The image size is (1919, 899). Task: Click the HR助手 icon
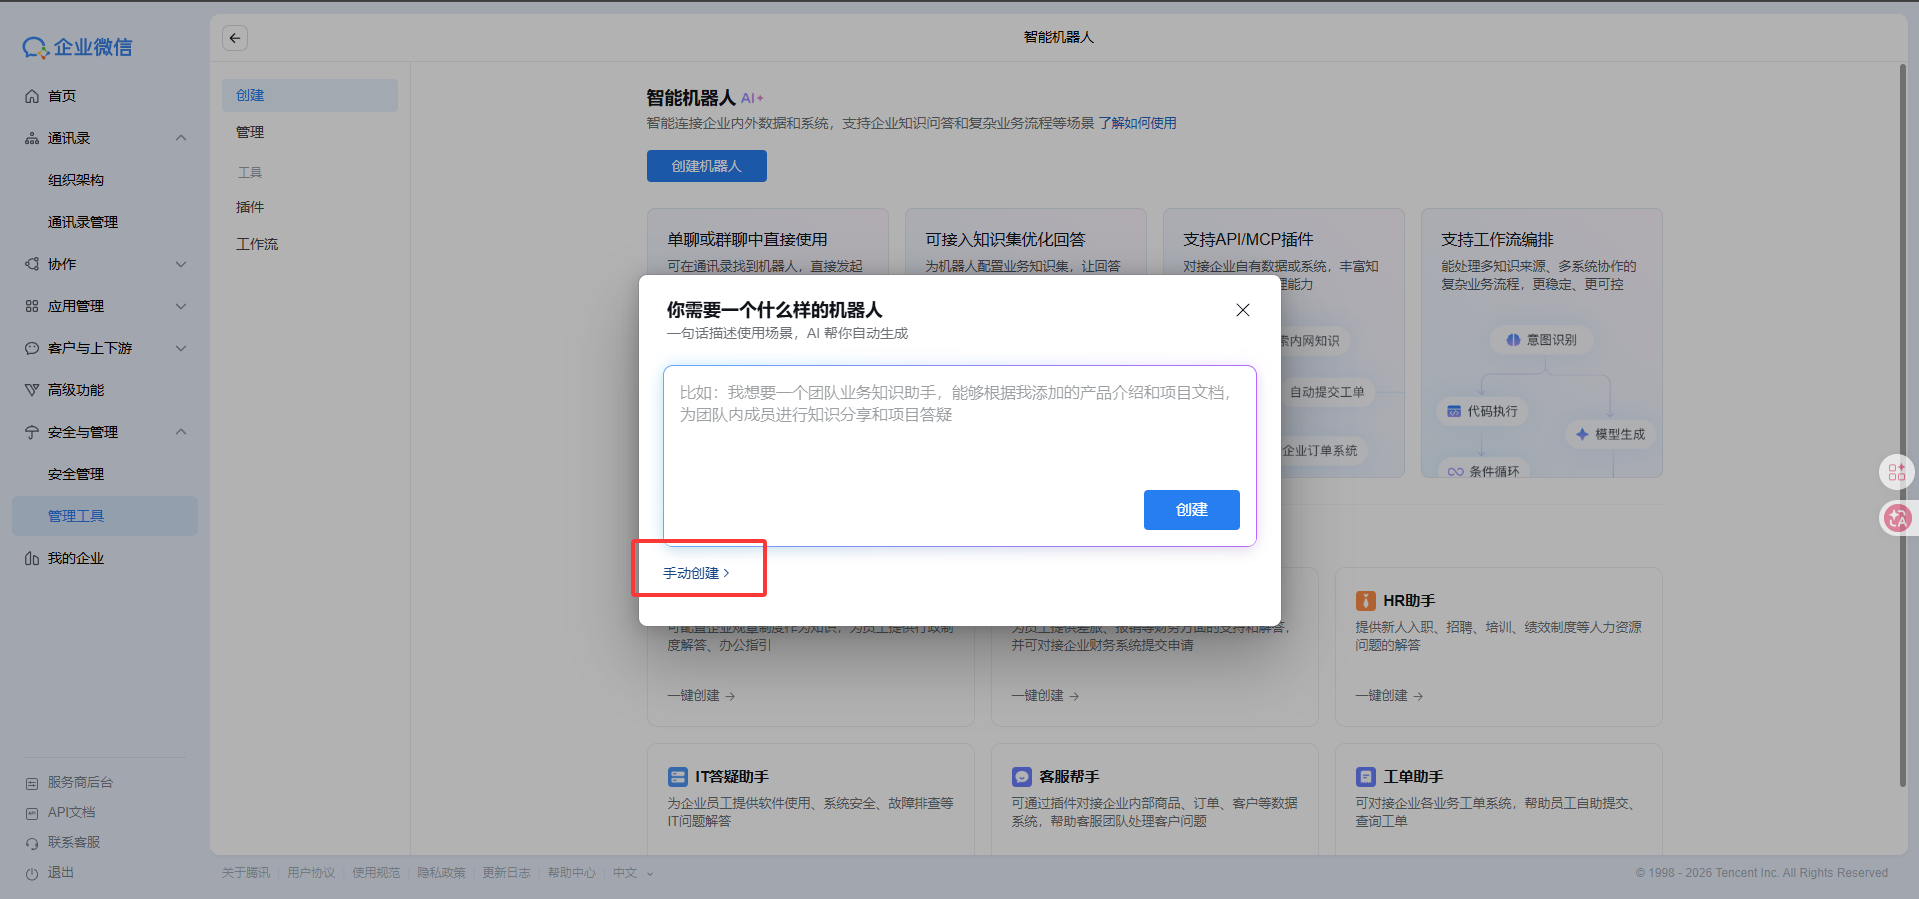point(1365,601)
